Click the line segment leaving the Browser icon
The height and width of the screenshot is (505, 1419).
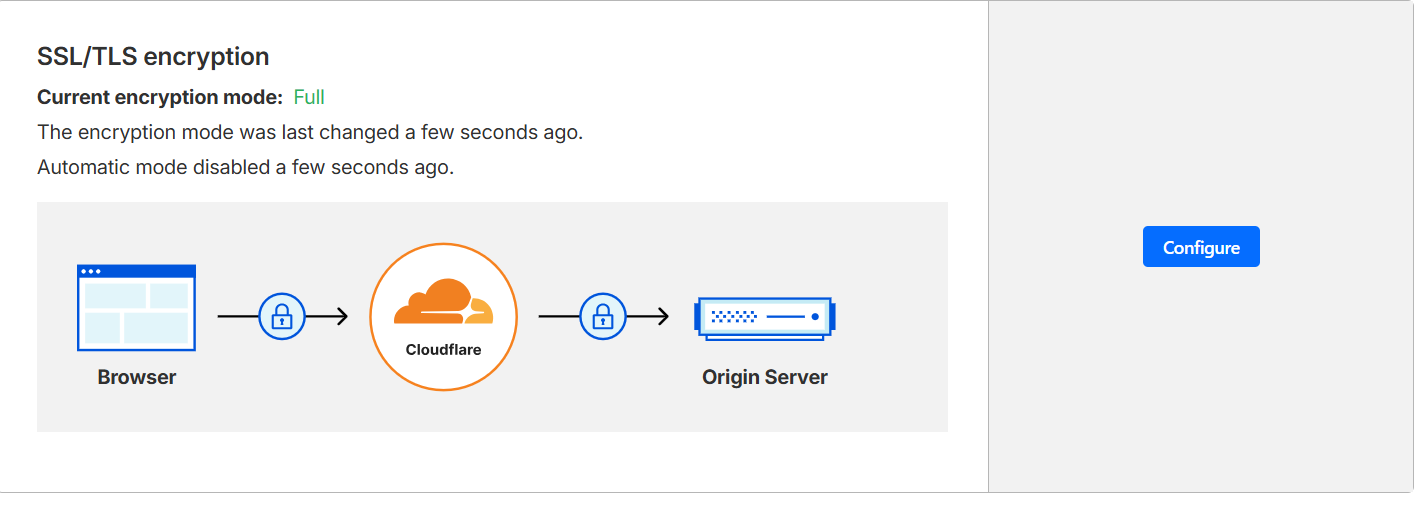pos(237,317)
